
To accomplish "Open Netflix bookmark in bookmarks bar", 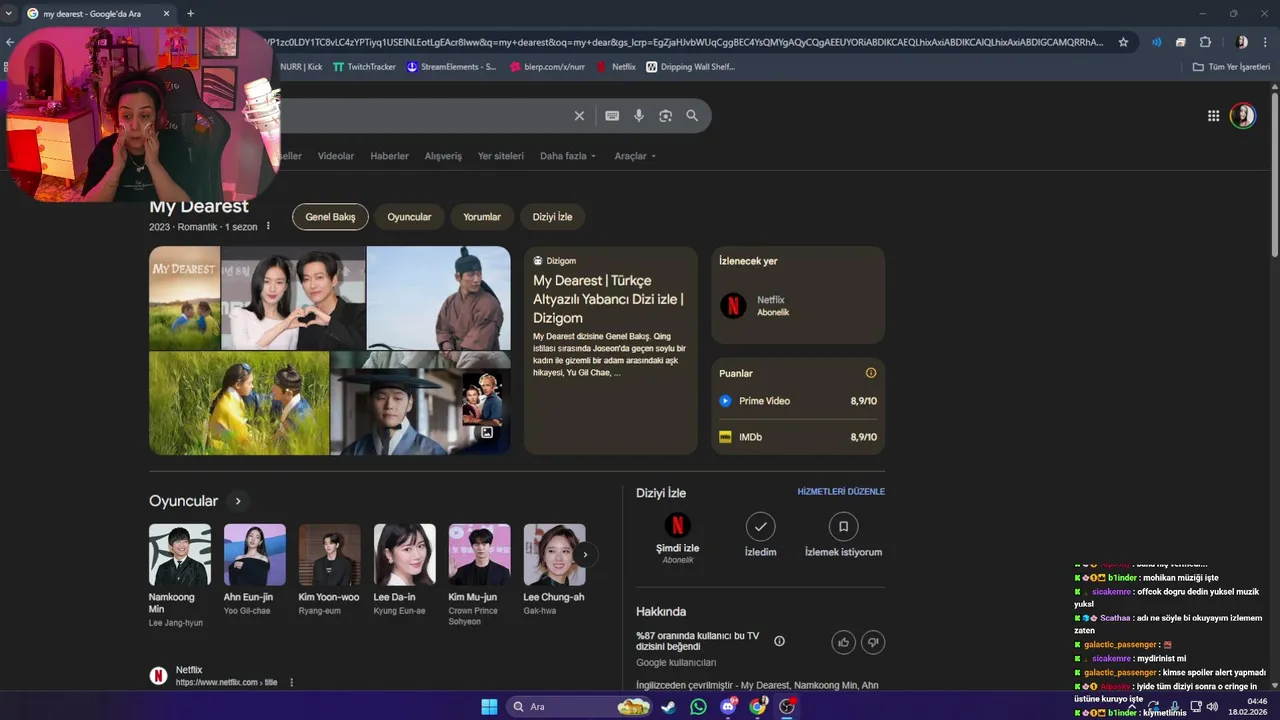I will click(616, 67).
